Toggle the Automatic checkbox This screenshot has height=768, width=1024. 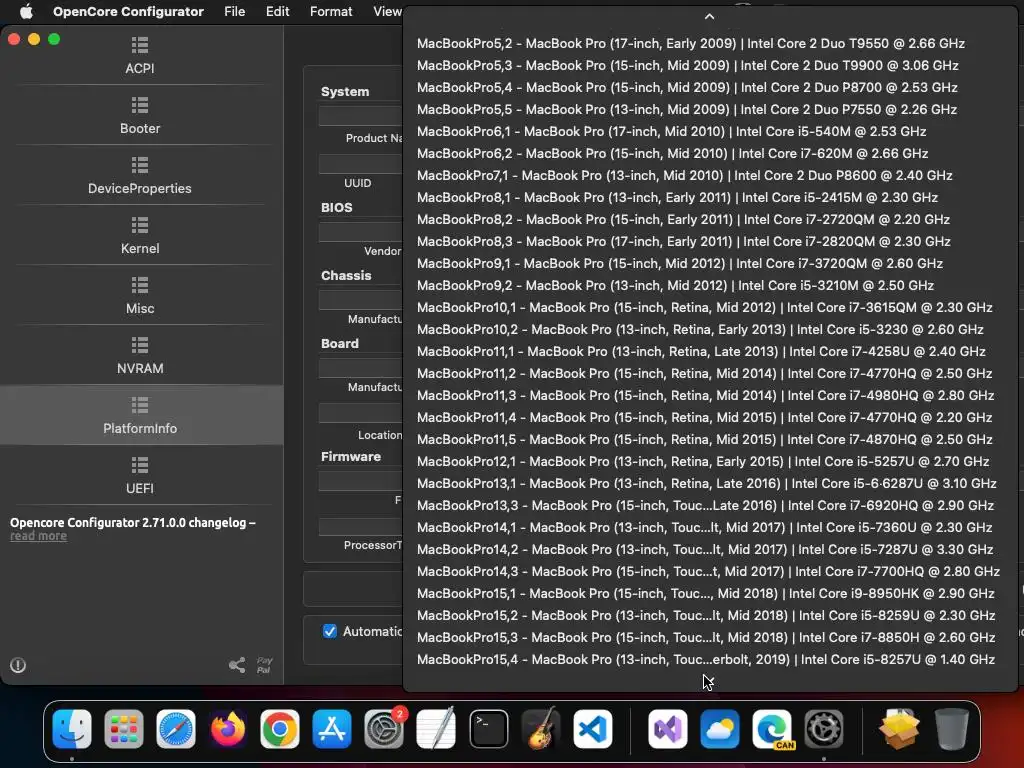(330, 631)
